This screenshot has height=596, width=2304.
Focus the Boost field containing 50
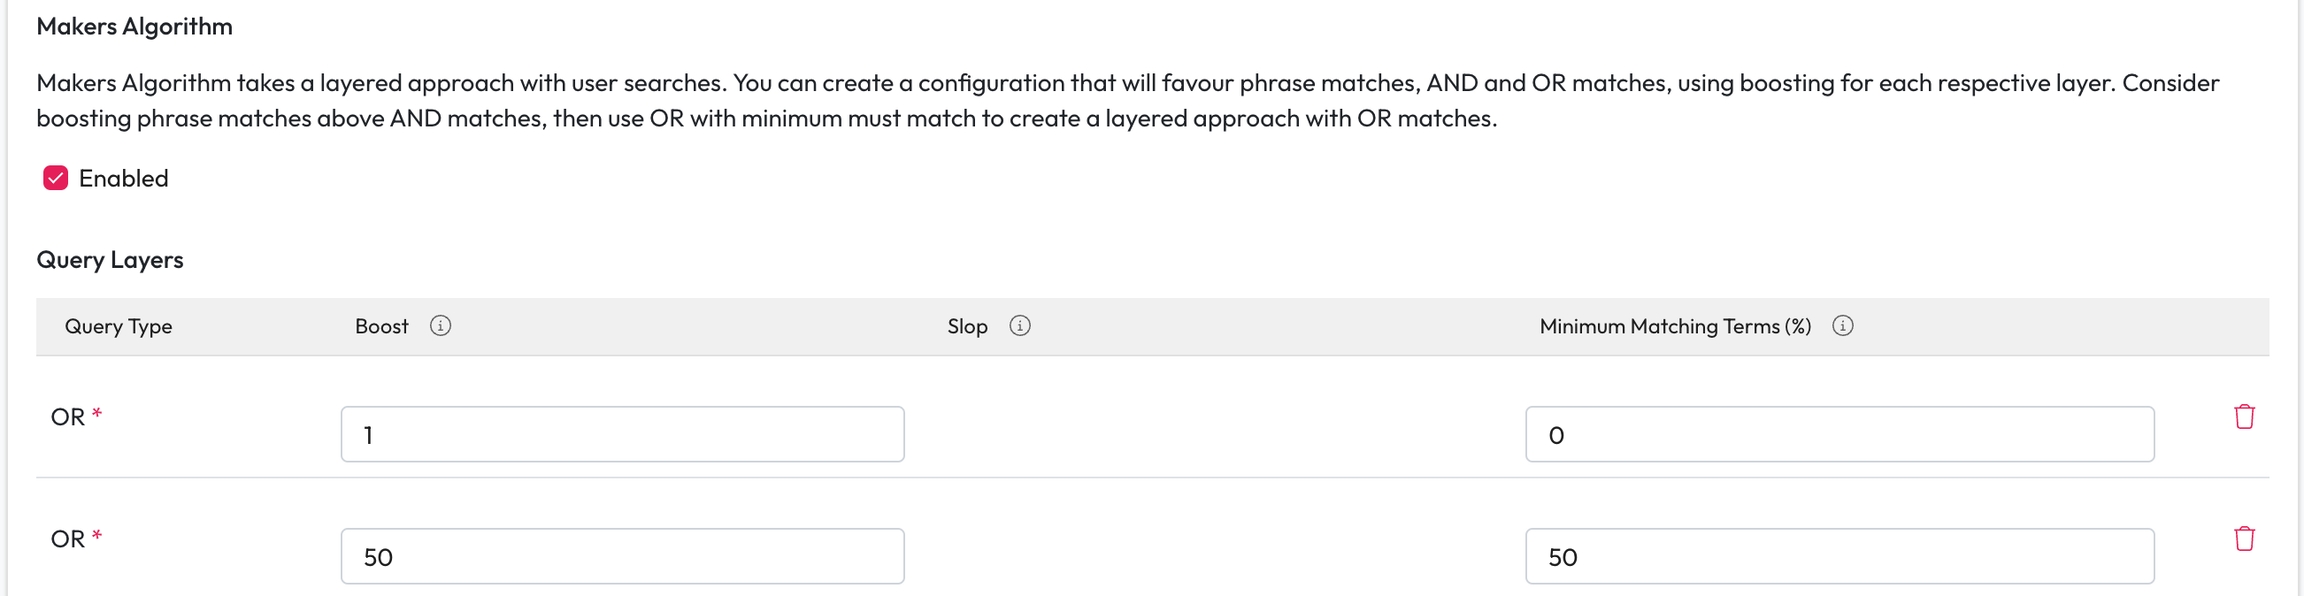click(x=622, y=556)
